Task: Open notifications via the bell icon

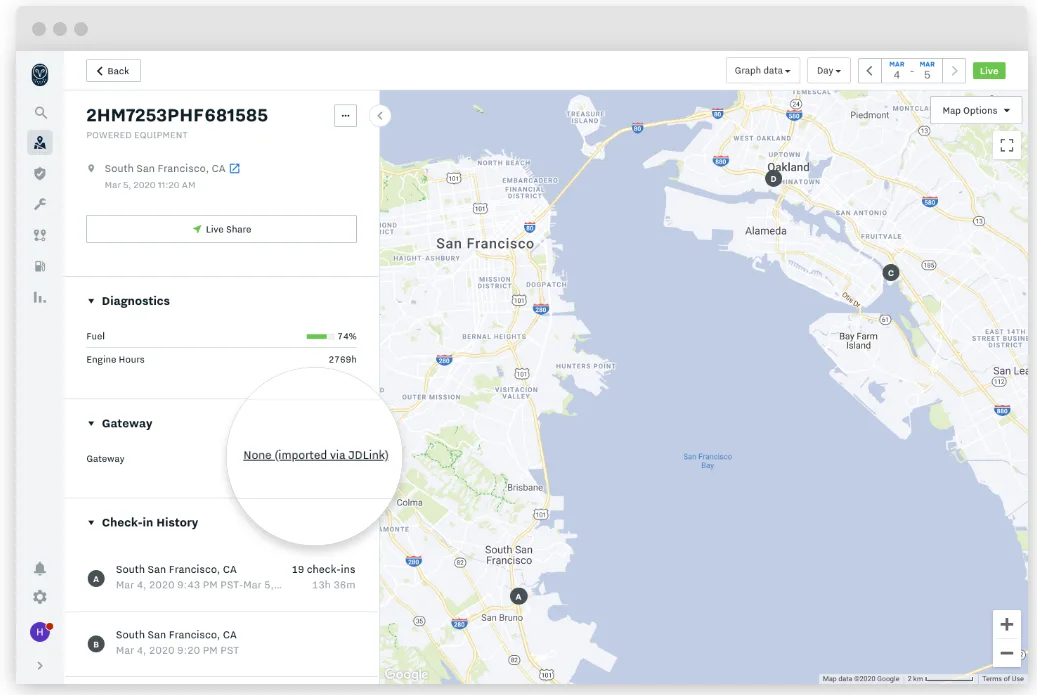Action: point(40,568)
